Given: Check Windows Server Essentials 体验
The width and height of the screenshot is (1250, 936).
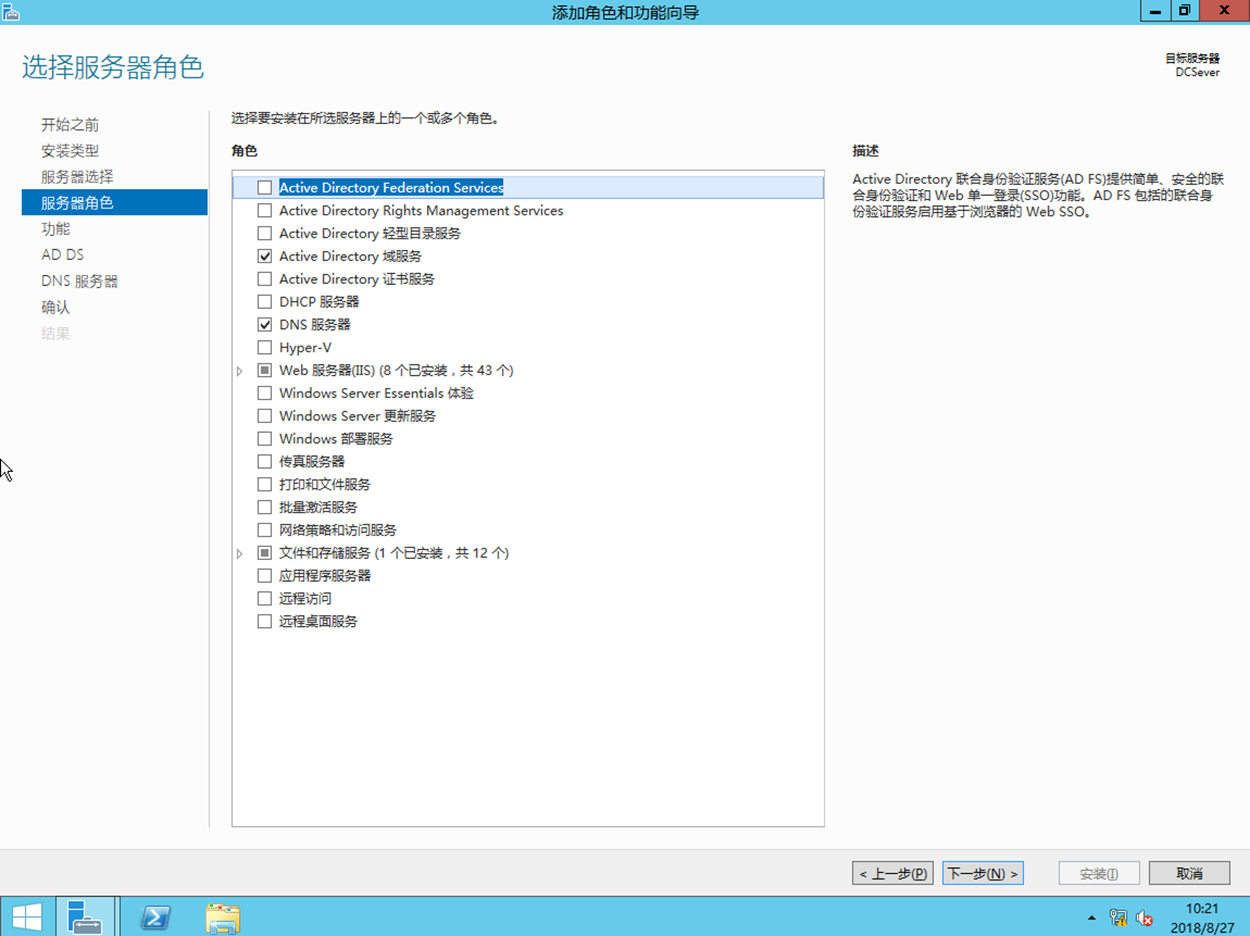Looking at the screenshot, I should (265, 393).
